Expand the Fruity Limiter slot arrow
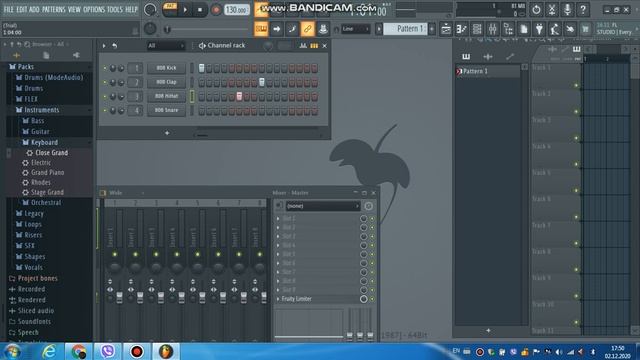The width and height of the screenshot is (640, 360). [x=278, y=299]
